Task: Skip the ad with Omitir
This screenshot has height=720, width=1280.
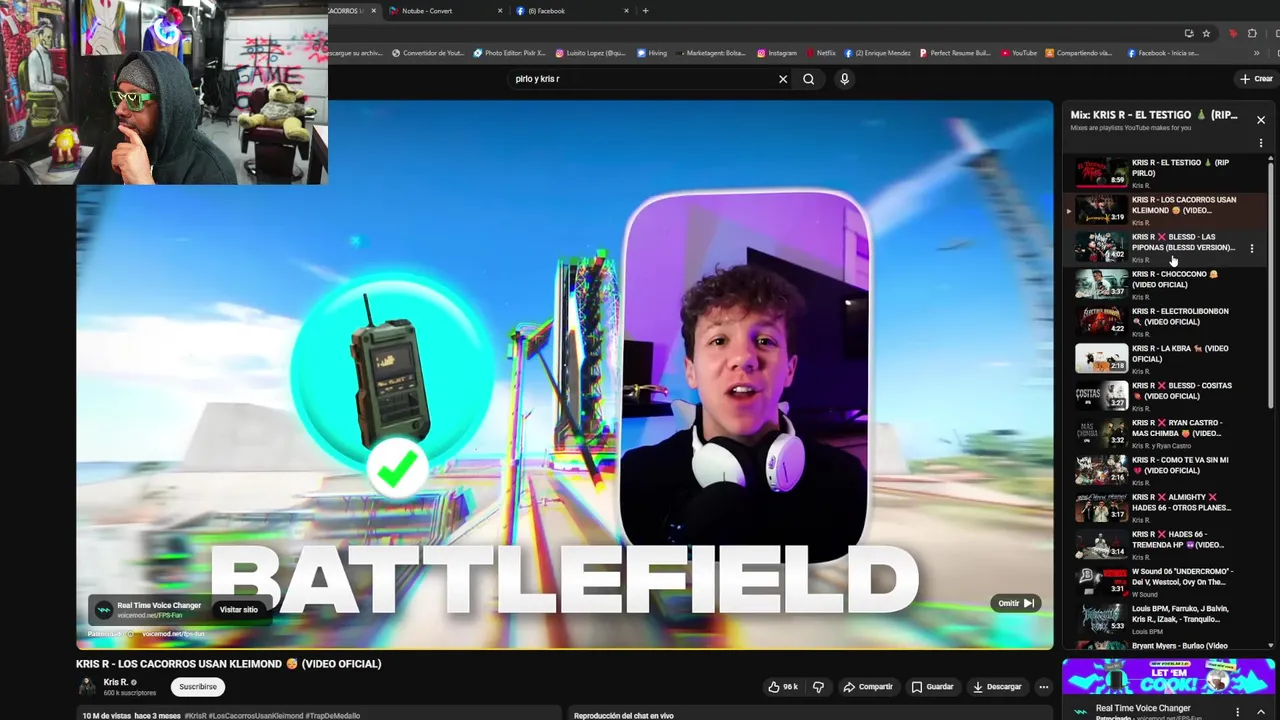Action: (x=1015, y=603)
